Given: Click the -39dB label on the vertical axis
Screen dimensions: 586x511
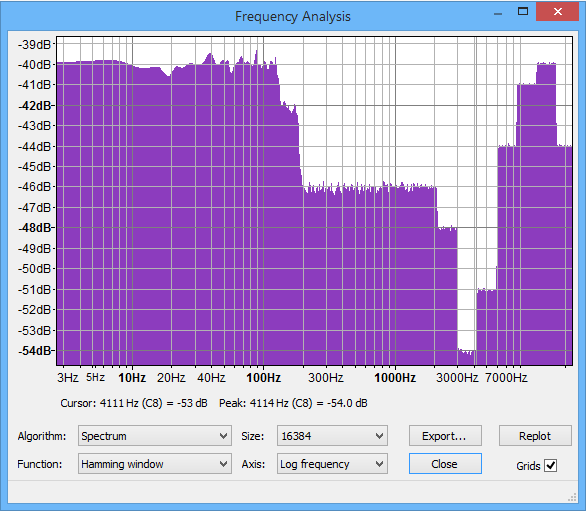Looking at the screenshot, I should (34, 44).
